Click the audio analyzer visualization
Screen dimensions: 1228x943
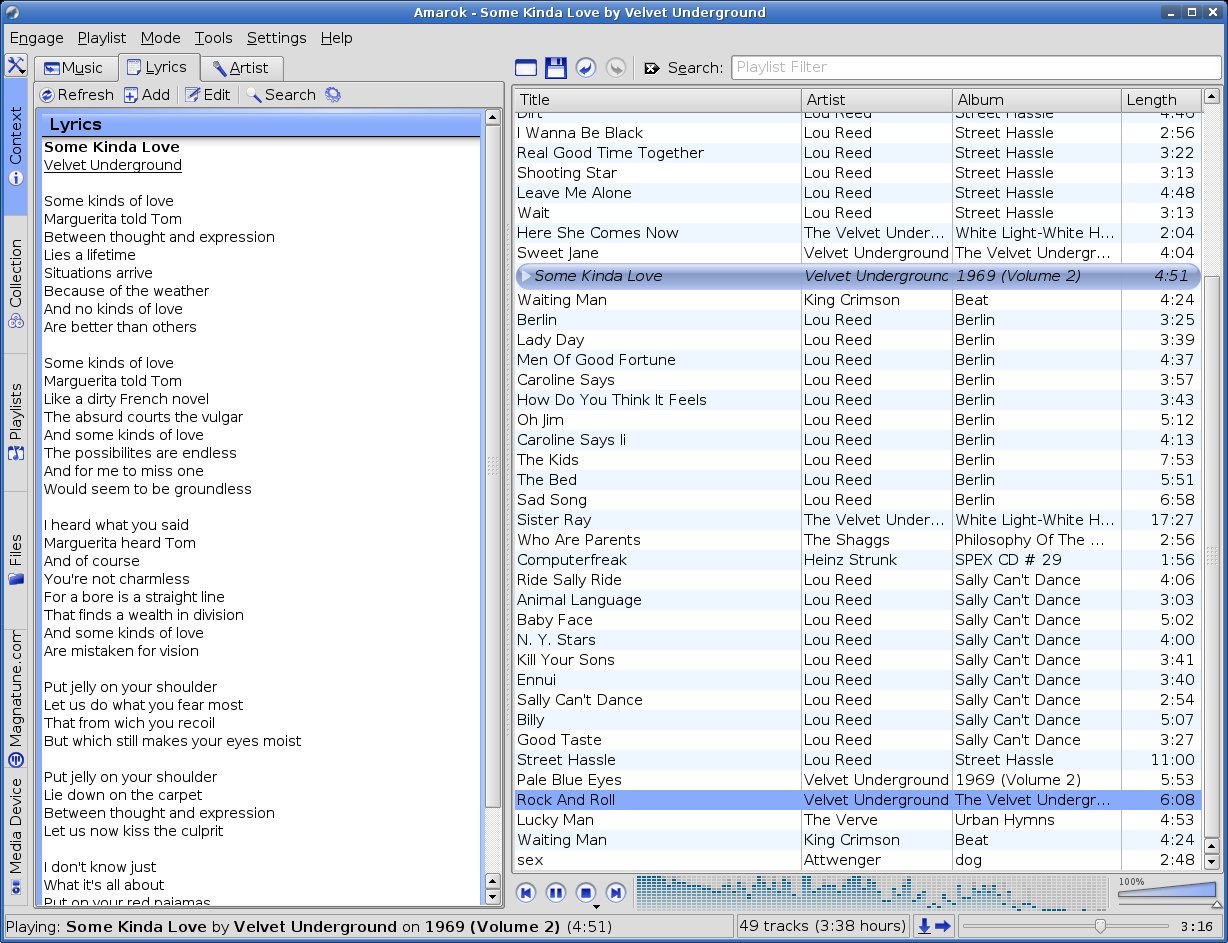click(872, 893)
